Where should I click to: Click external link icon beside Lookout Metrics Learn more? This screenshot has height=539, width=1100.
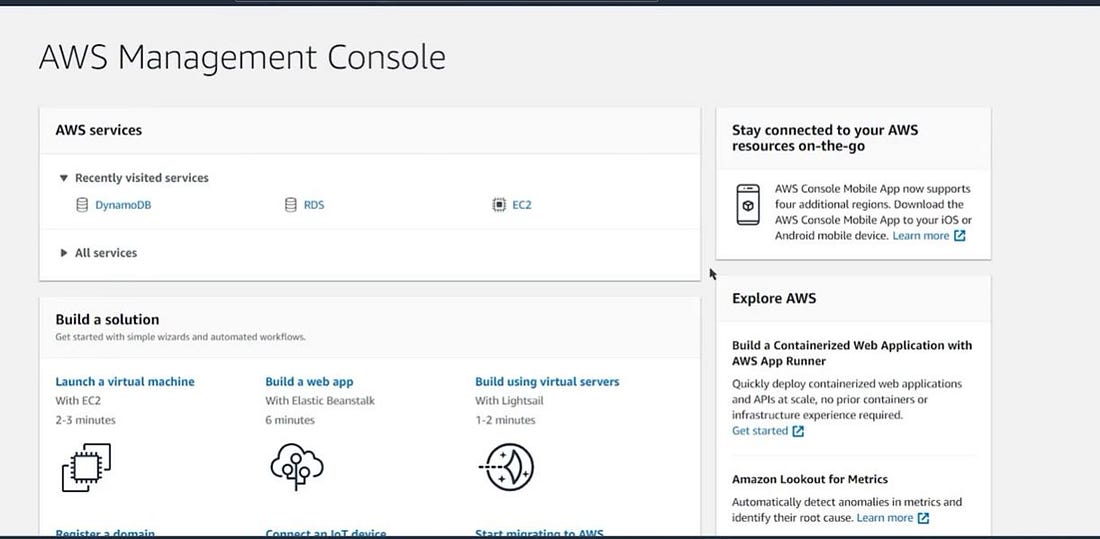[923, 518]
